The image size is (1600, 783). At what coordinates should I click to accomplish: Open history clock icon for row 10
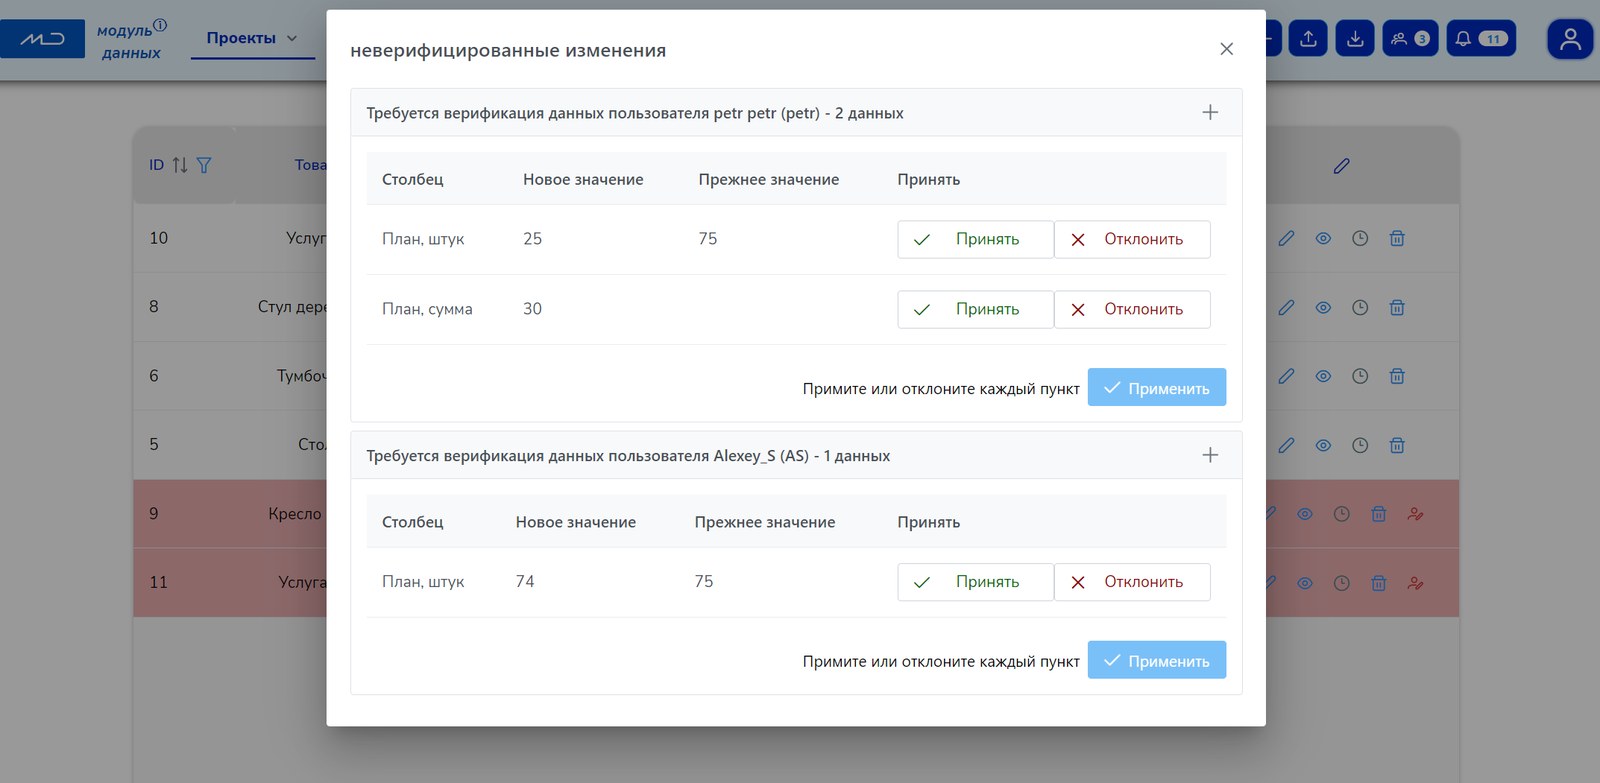tap(1360, 238)
